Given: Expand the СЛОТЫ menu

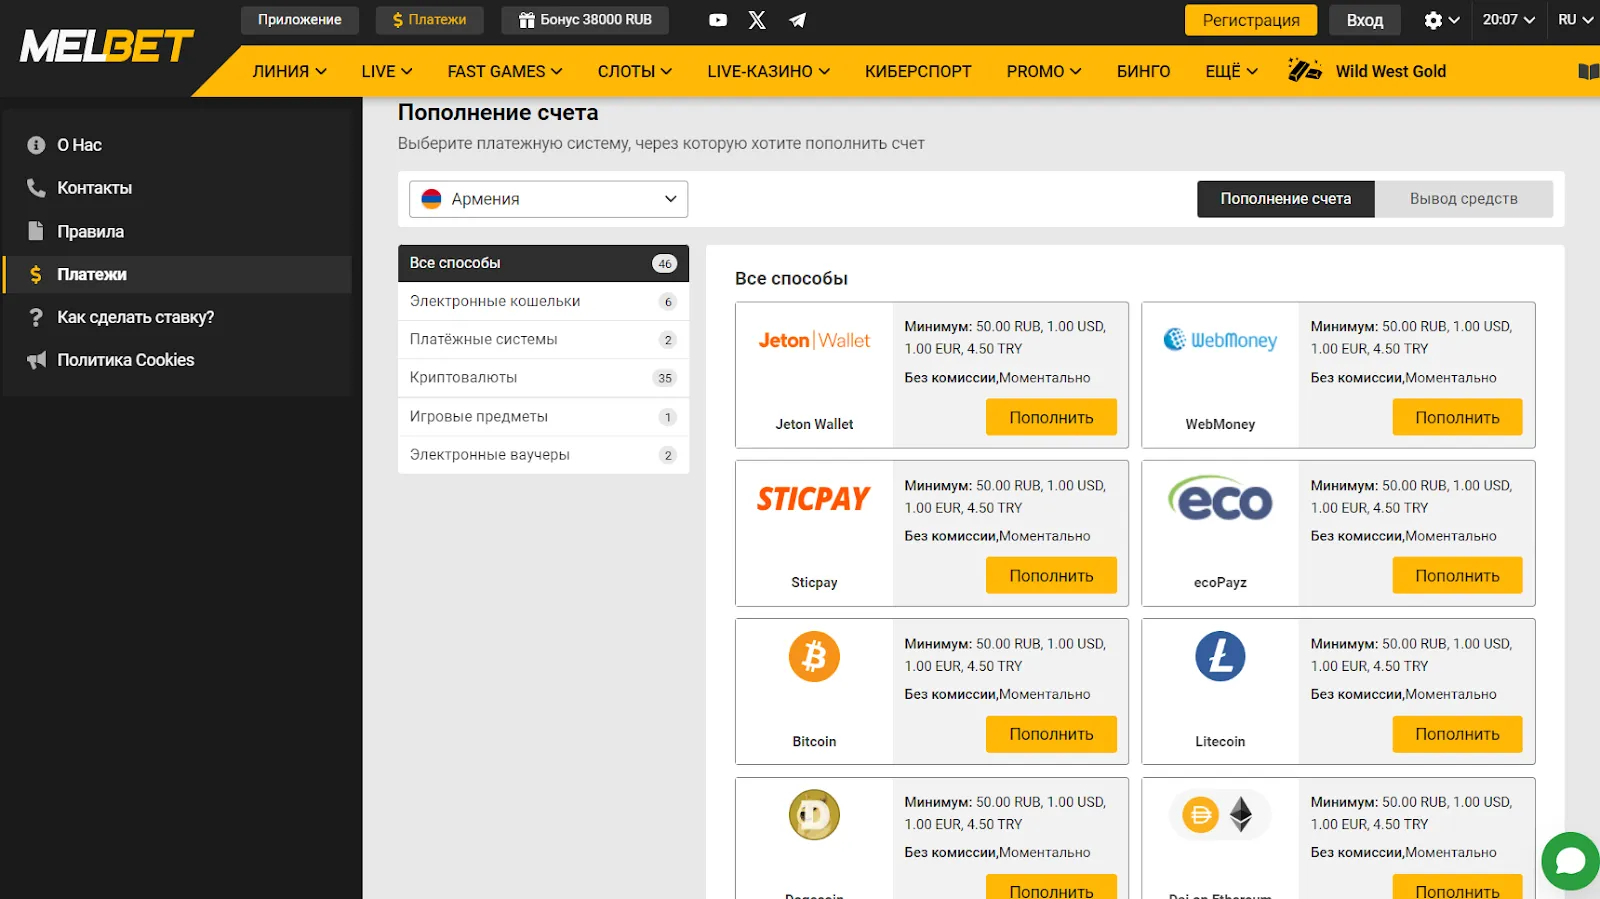Looking at the screenshot, I should 635,71.
